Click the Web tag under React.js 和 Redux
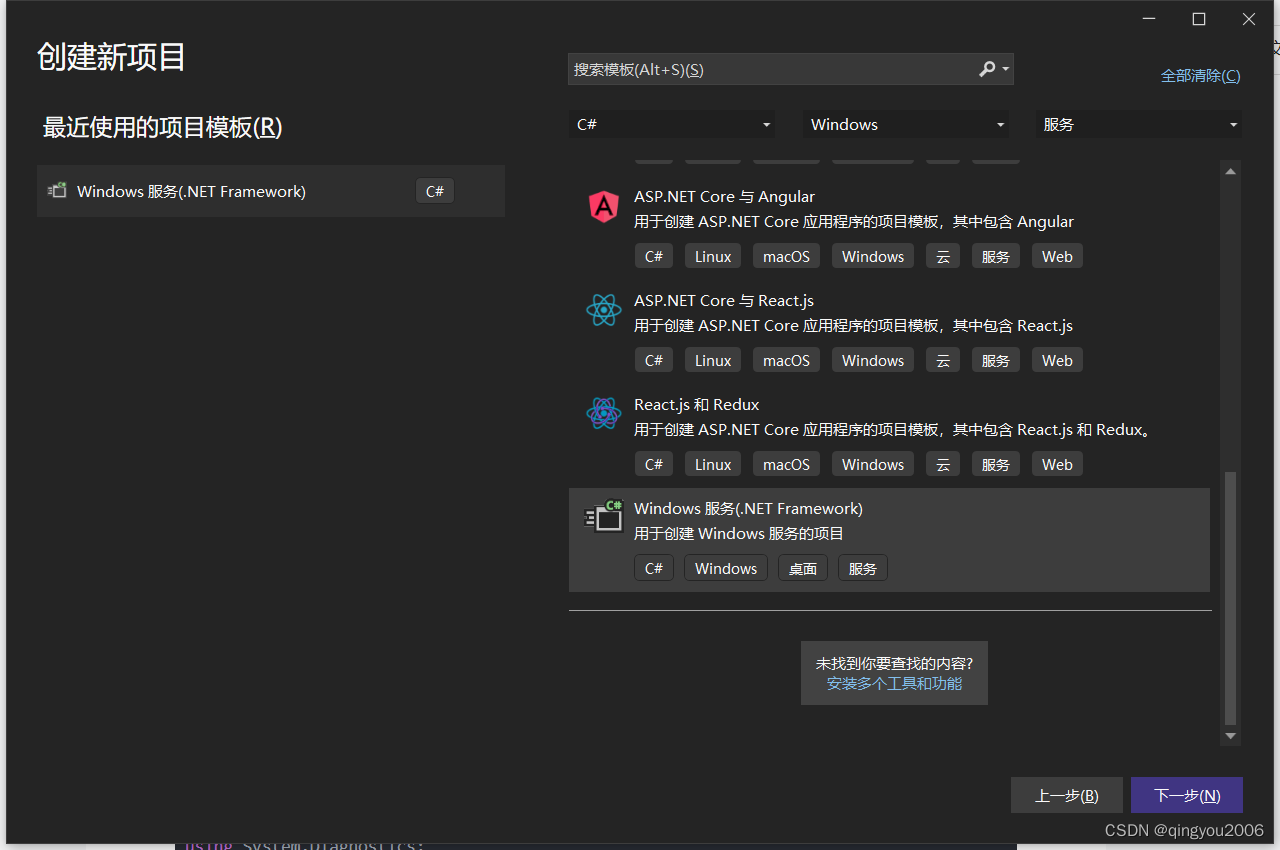1280x850 pixels. coord(1057,465)
